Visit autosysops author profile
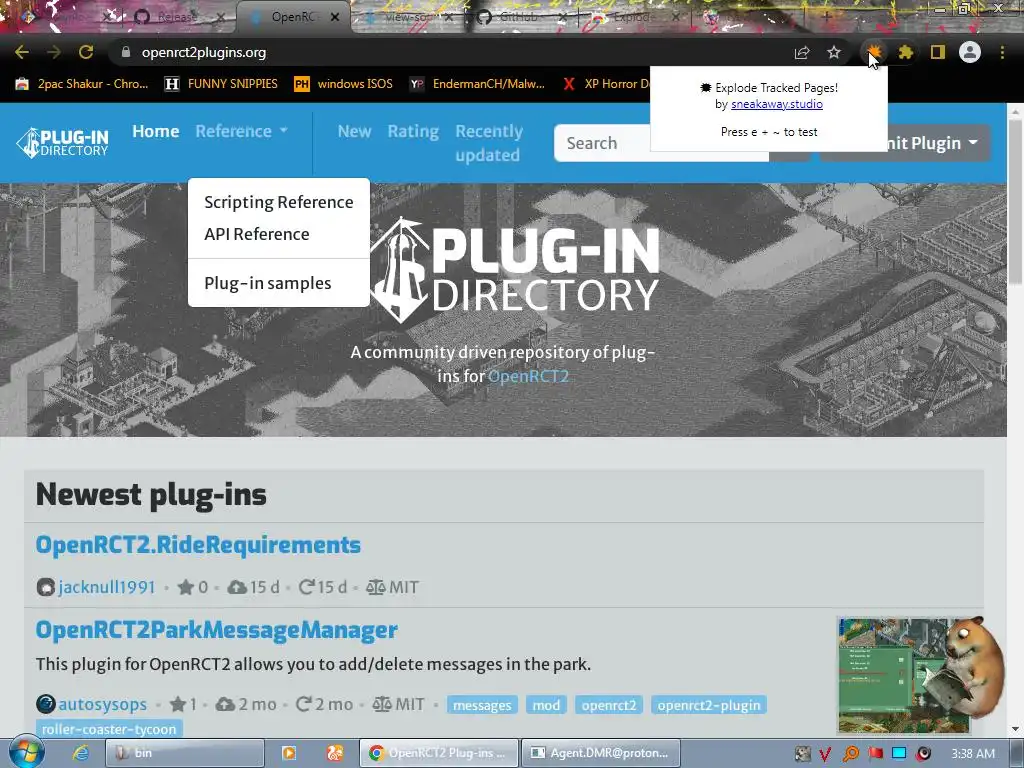Viewport: 1024px width, 768px height. coord(103,705)
